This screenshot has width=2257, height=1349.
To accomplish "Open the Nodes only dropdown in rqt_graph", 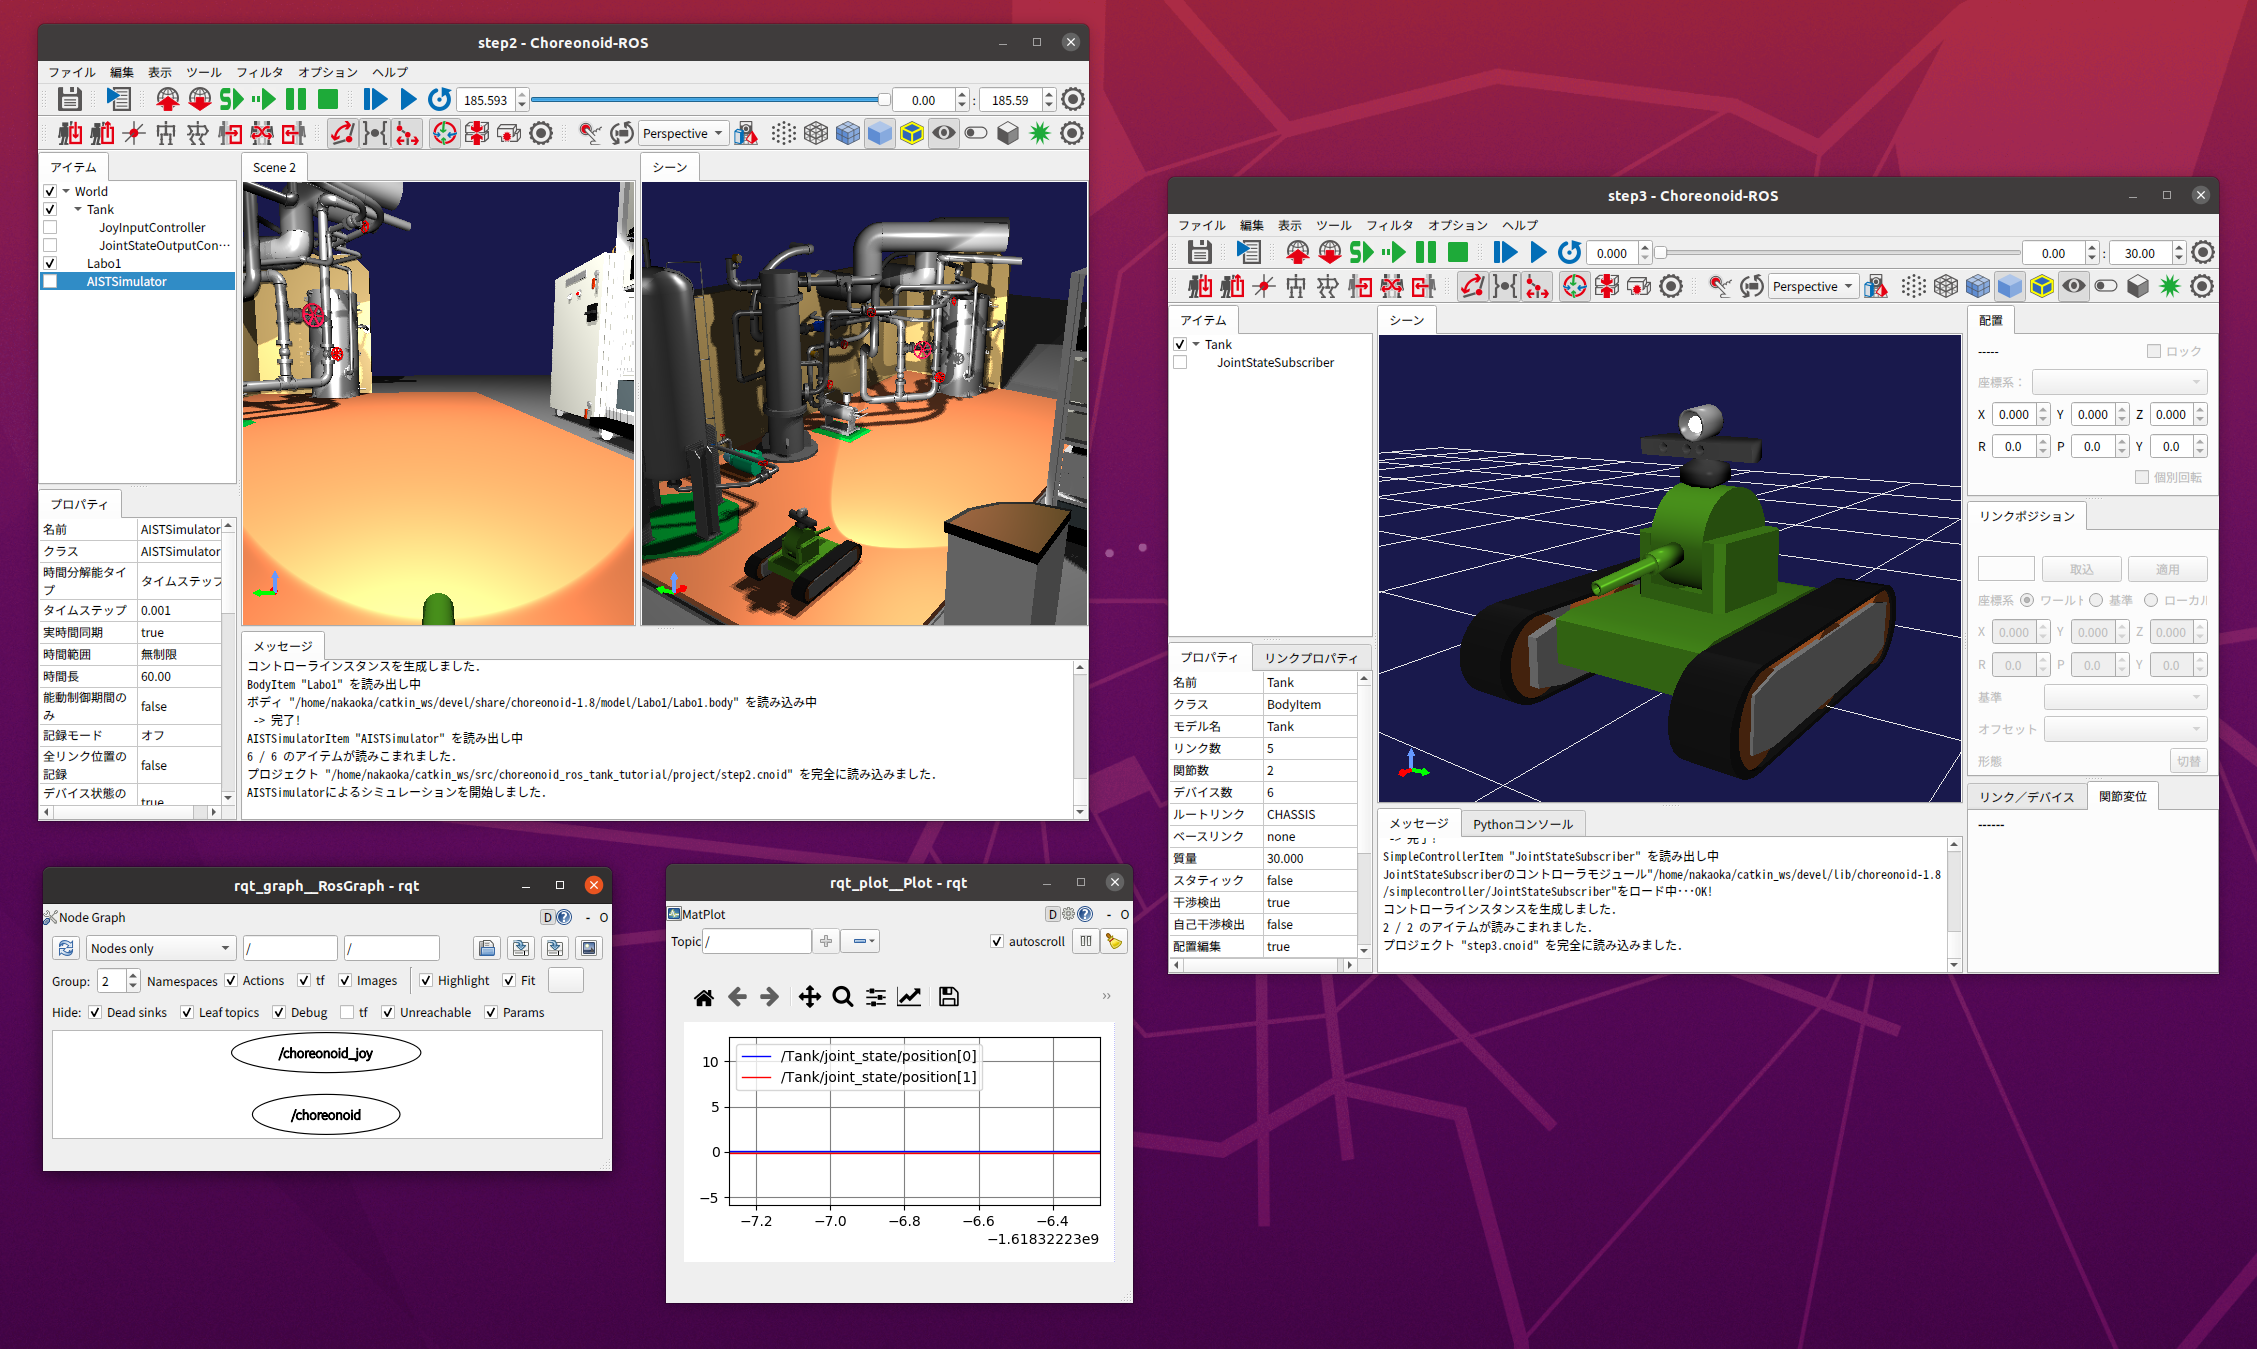I will [160, 948].
